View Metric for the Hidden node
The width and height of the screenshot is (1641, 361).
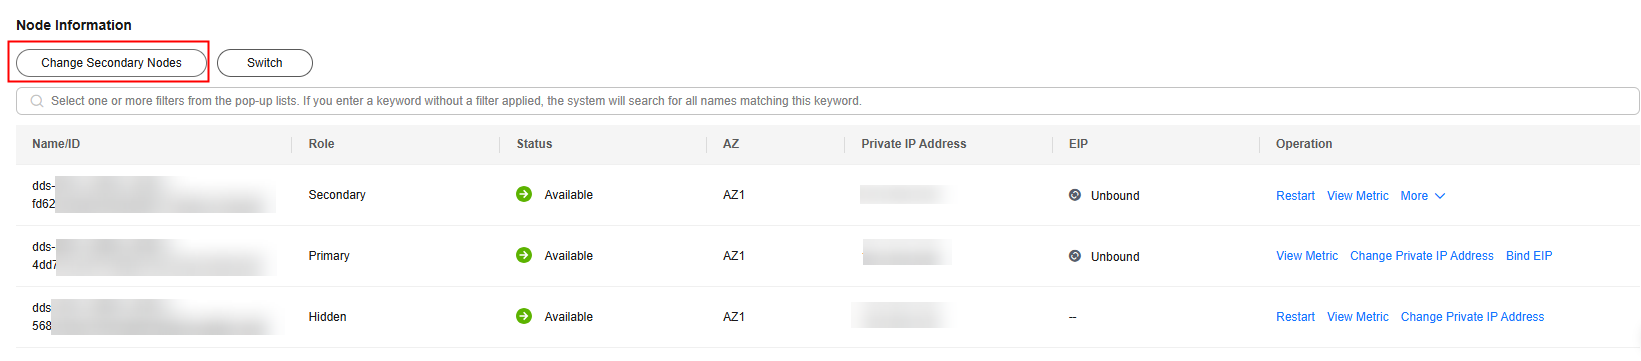[1357, 317]
